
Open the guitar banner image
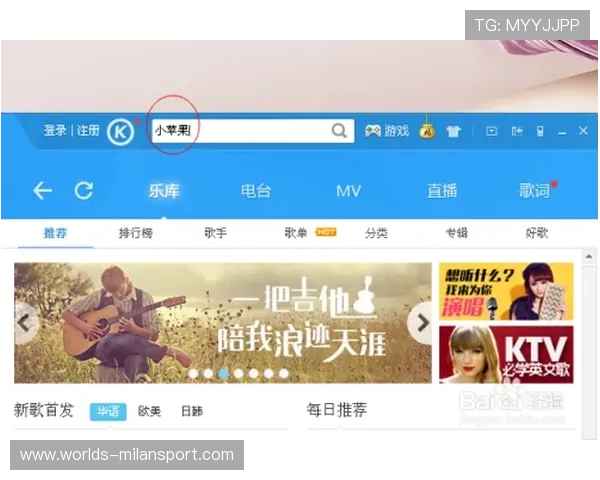(223, 323)
